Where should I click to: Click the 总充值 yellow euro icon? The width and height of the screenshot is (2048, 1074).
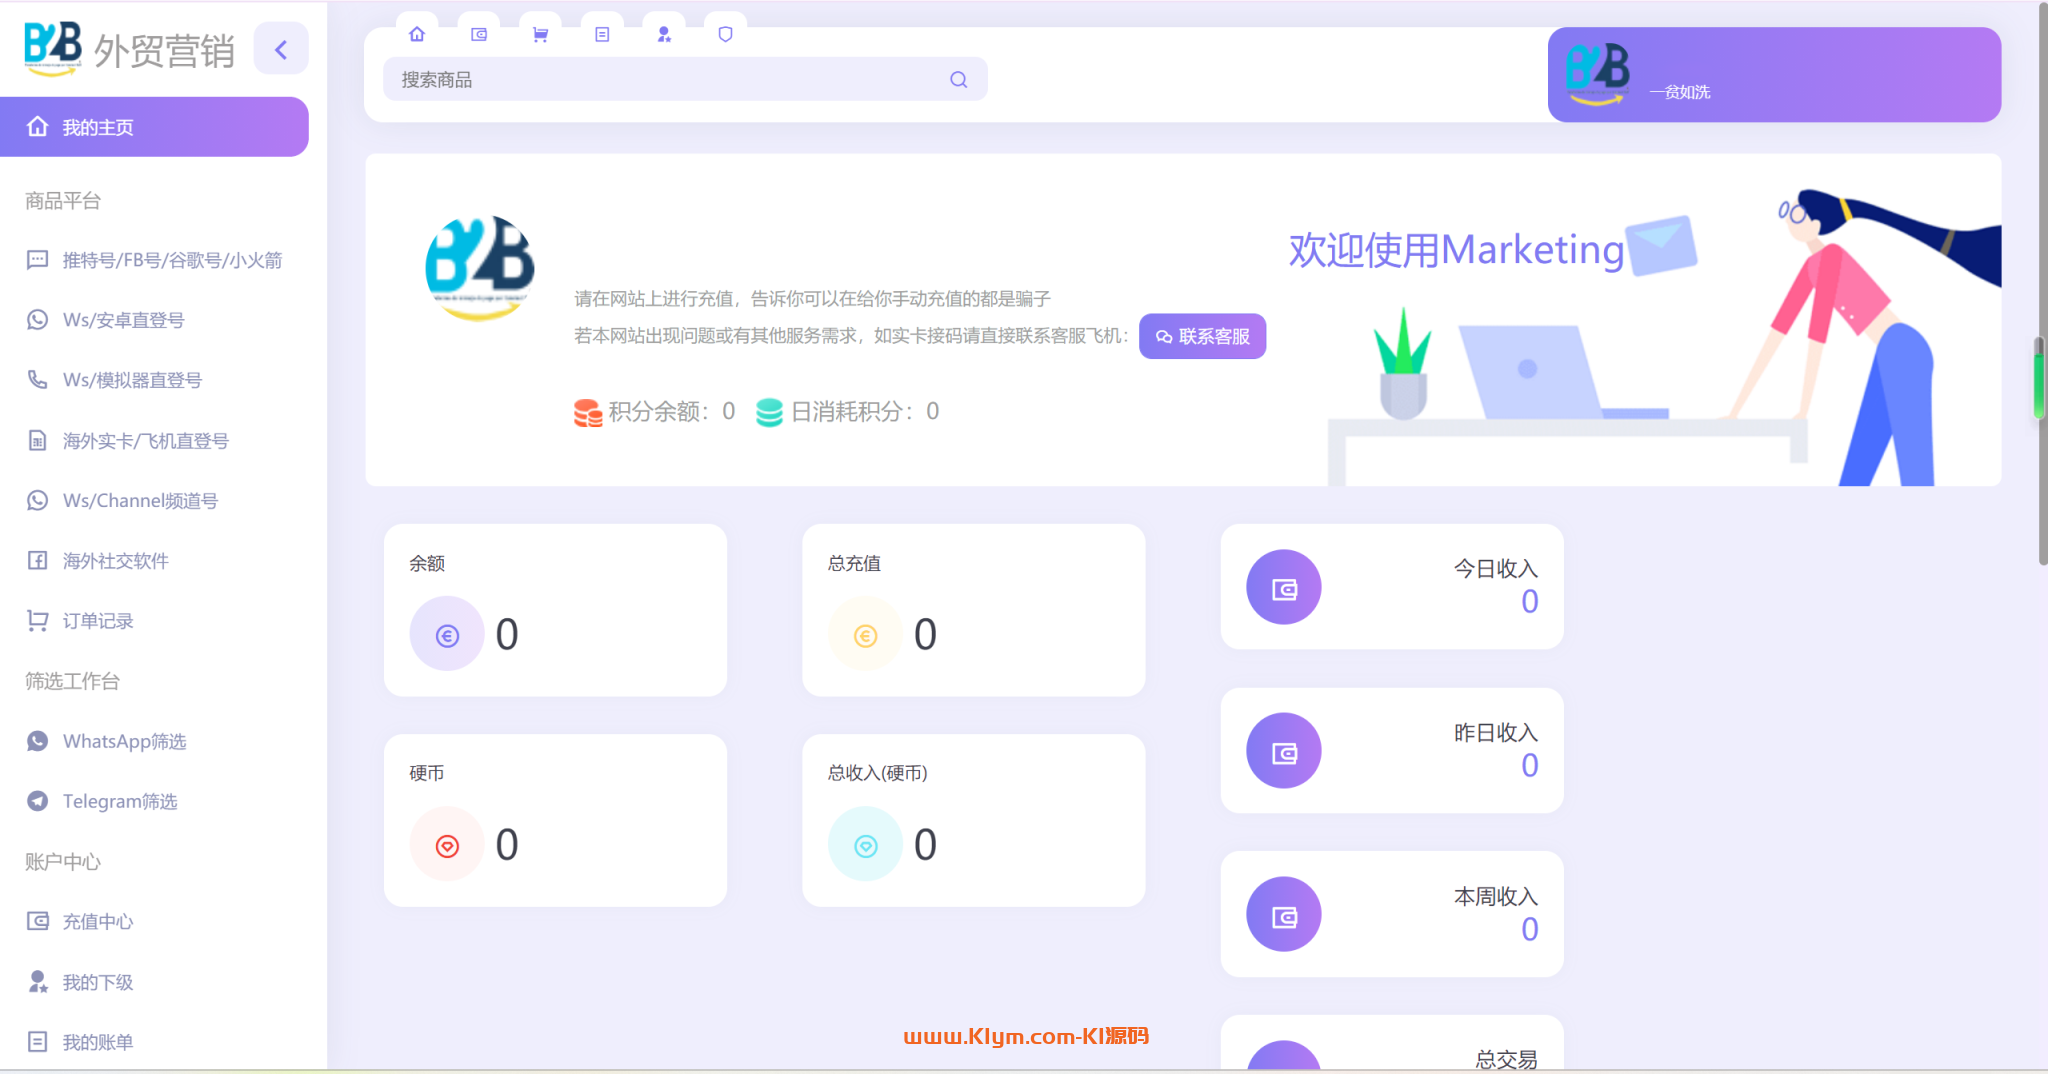point(865,634)
